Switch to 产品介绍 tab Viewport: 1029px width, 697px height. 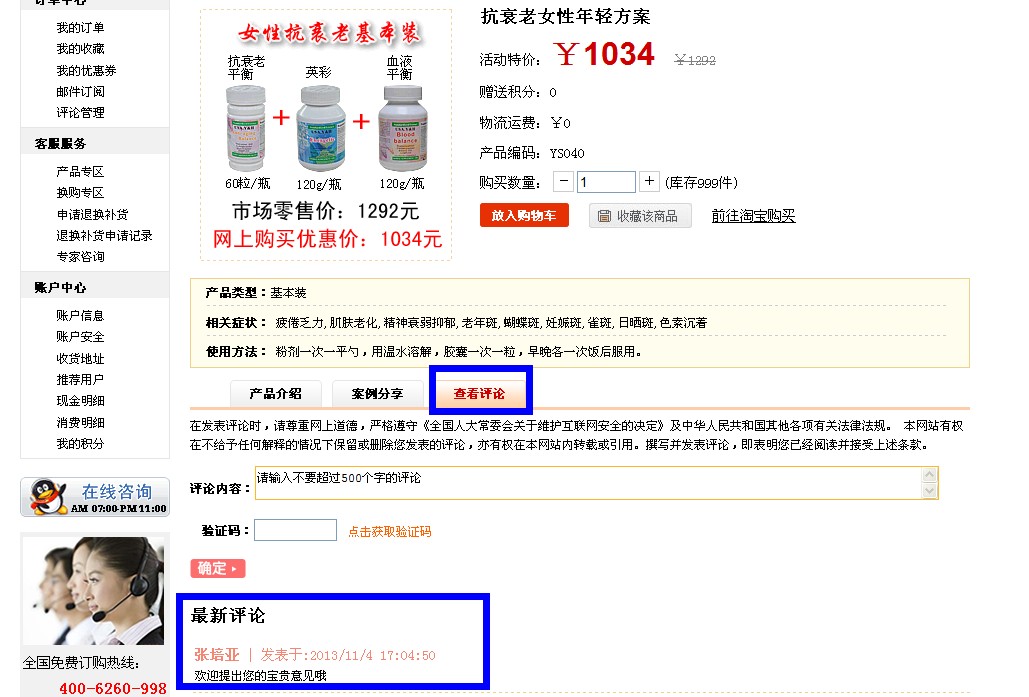tap(276, 394)
